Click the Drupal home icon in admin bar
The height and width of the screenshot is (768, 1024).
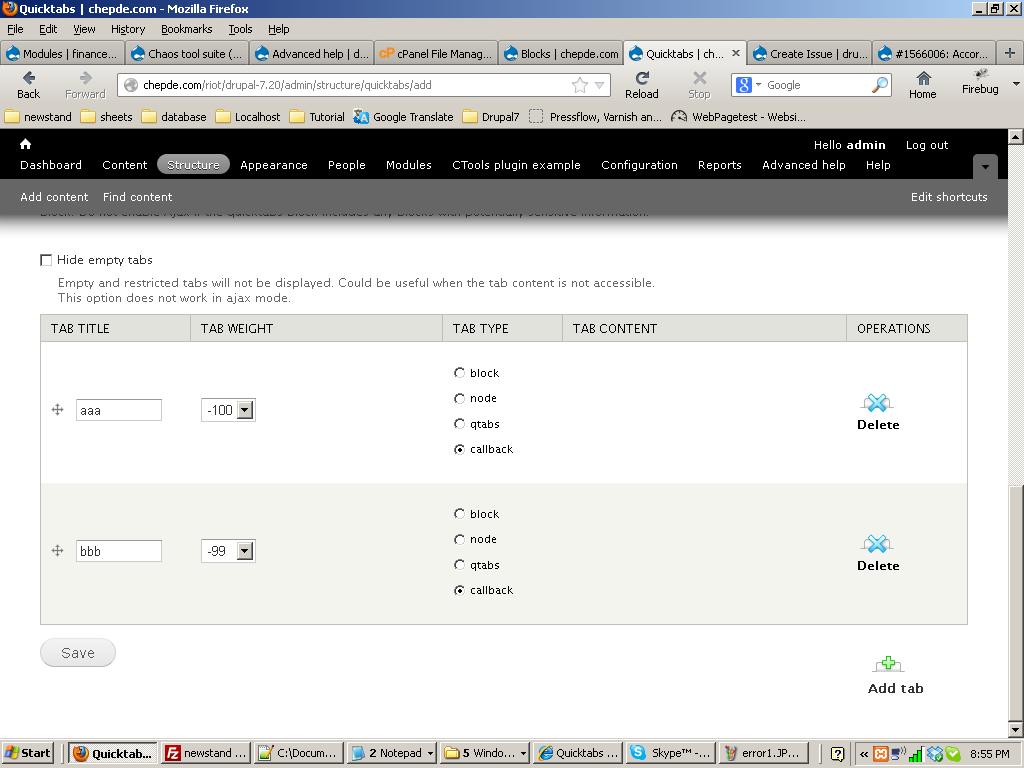25,144
